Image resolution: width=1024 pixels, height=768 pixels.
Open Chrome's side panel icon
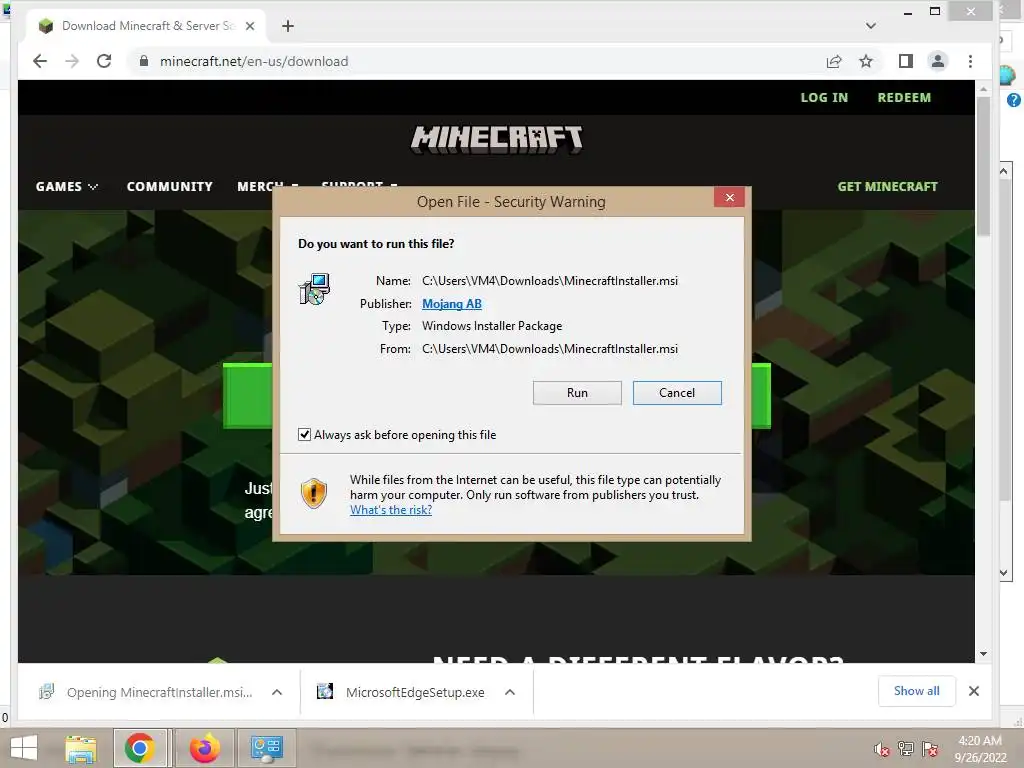coord(906,61)
